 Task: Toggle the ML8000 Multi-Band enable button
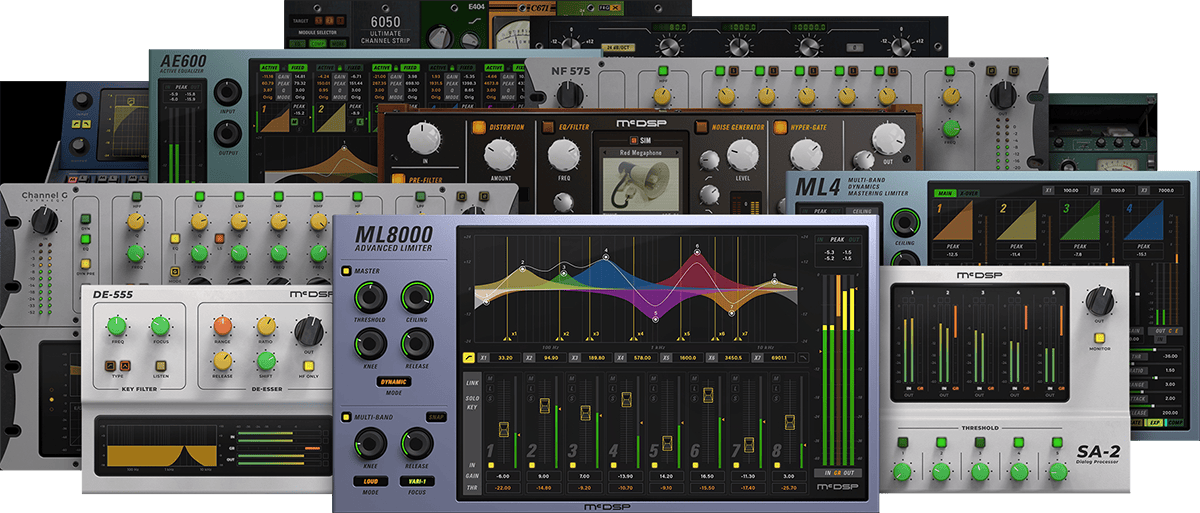347,416
